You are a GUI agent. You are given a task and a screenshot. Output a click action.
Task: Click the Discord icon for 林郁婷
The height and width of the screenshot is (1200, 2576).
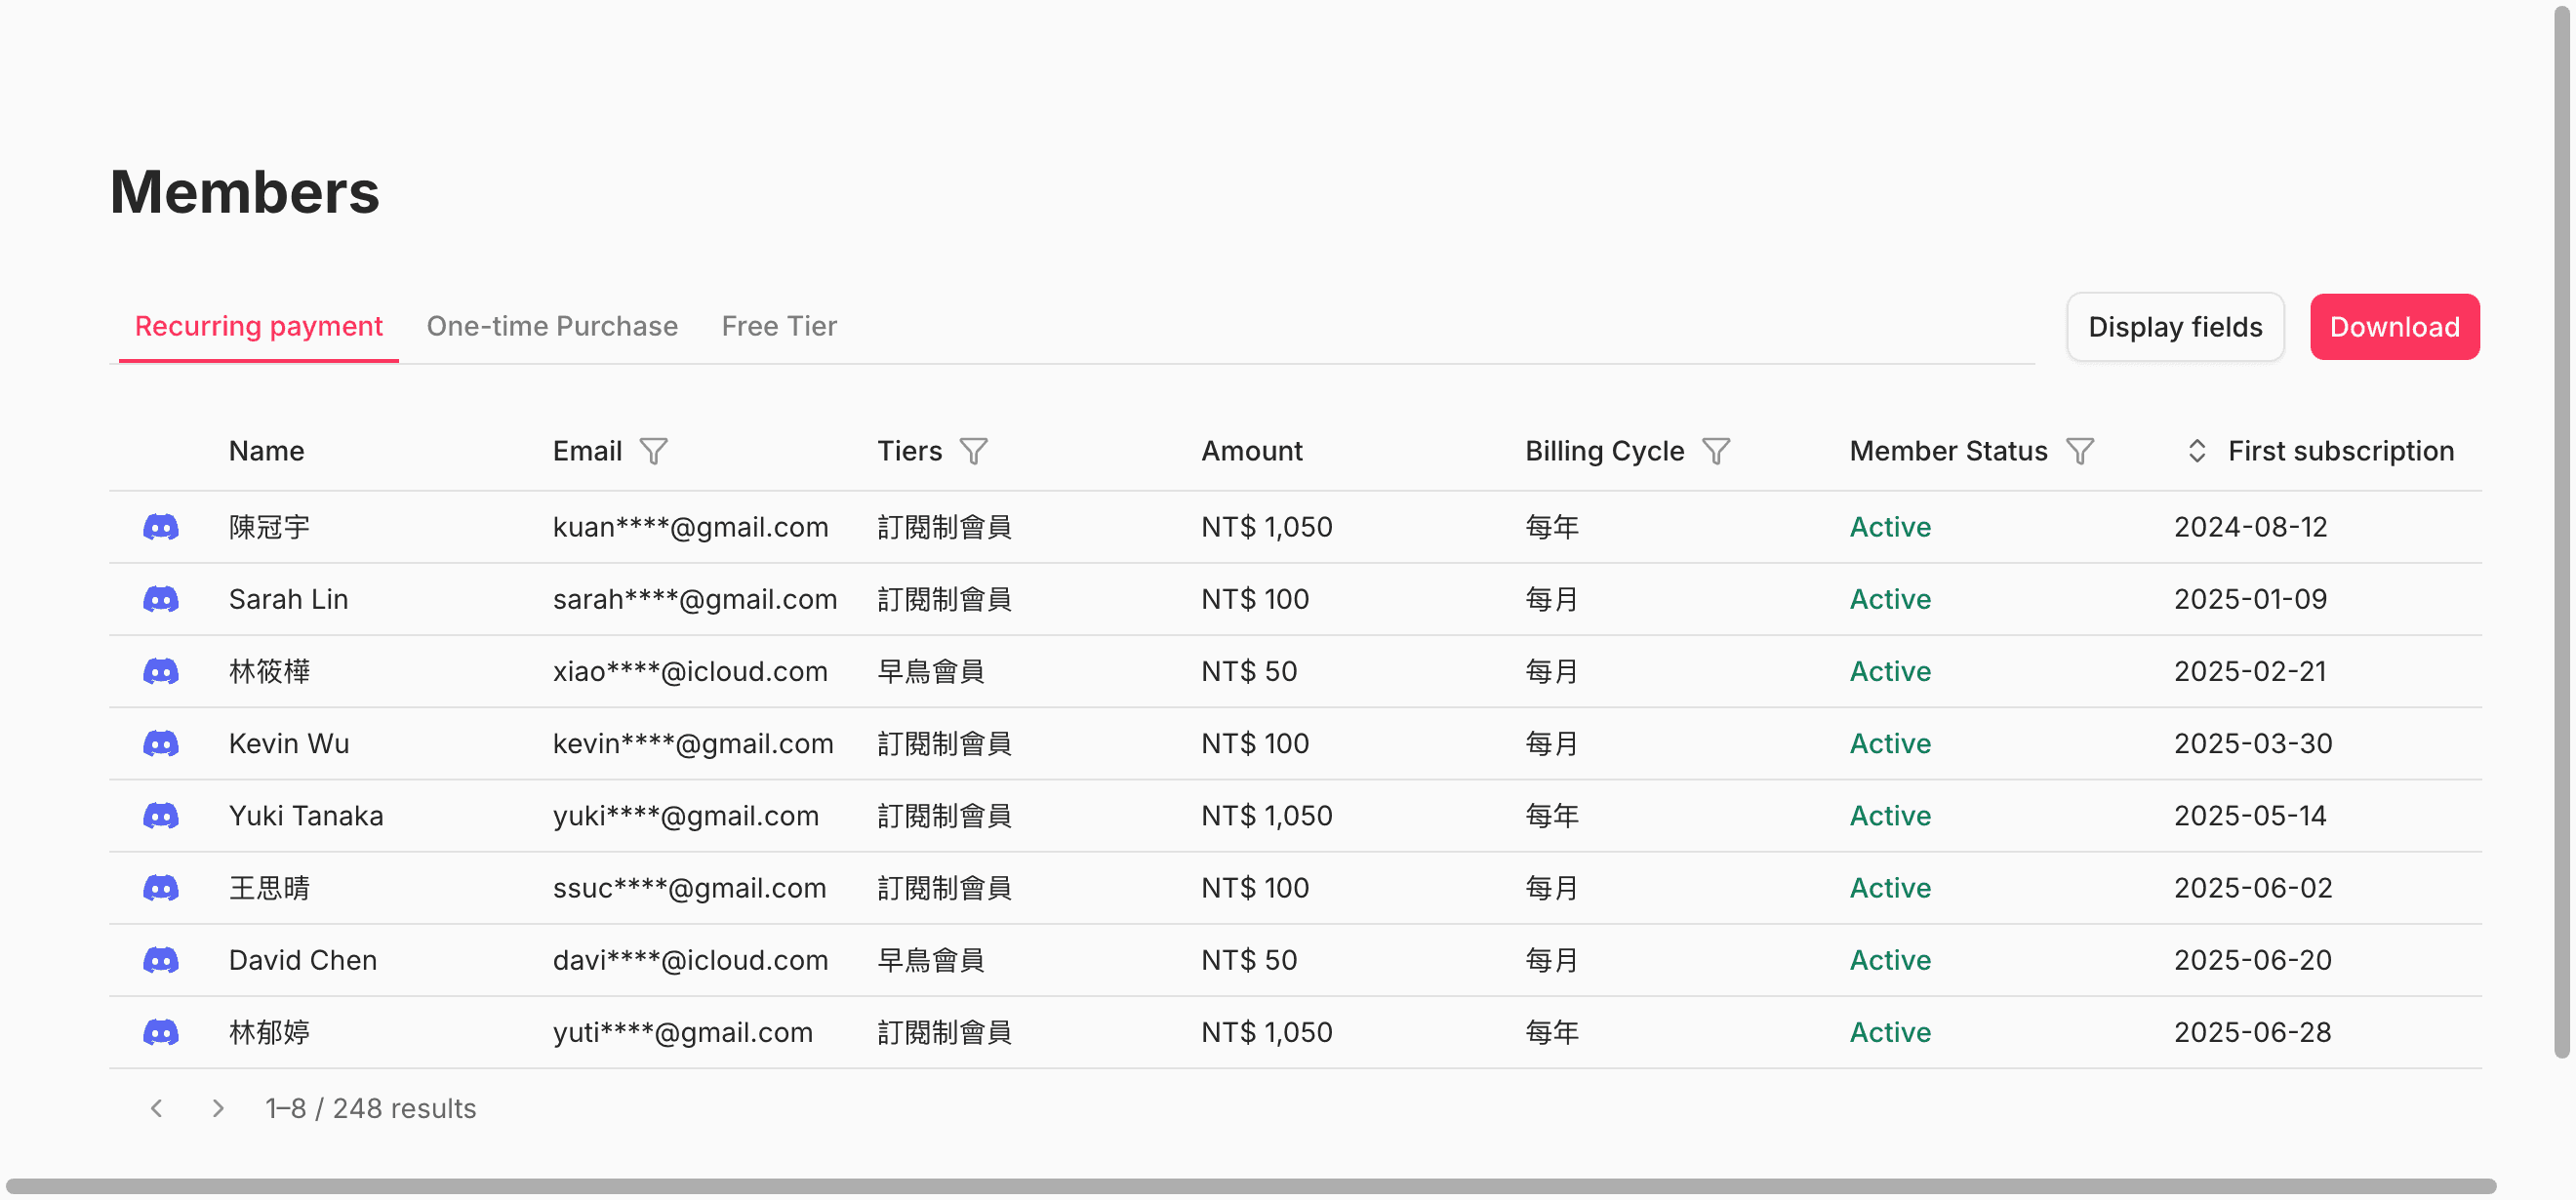click(x=160, y=1032)
